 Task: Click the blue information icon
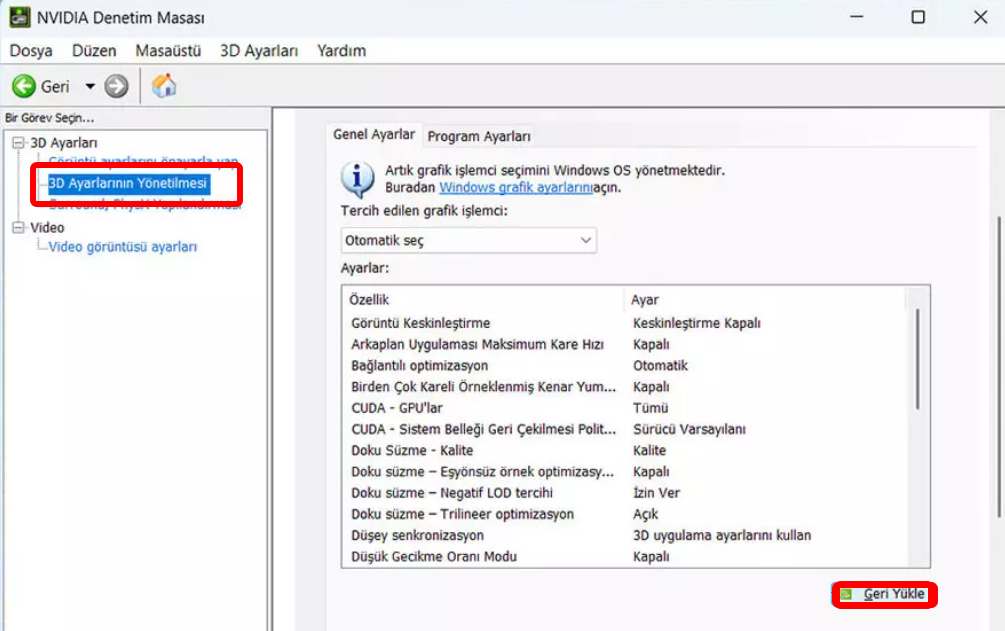point(357,178)
